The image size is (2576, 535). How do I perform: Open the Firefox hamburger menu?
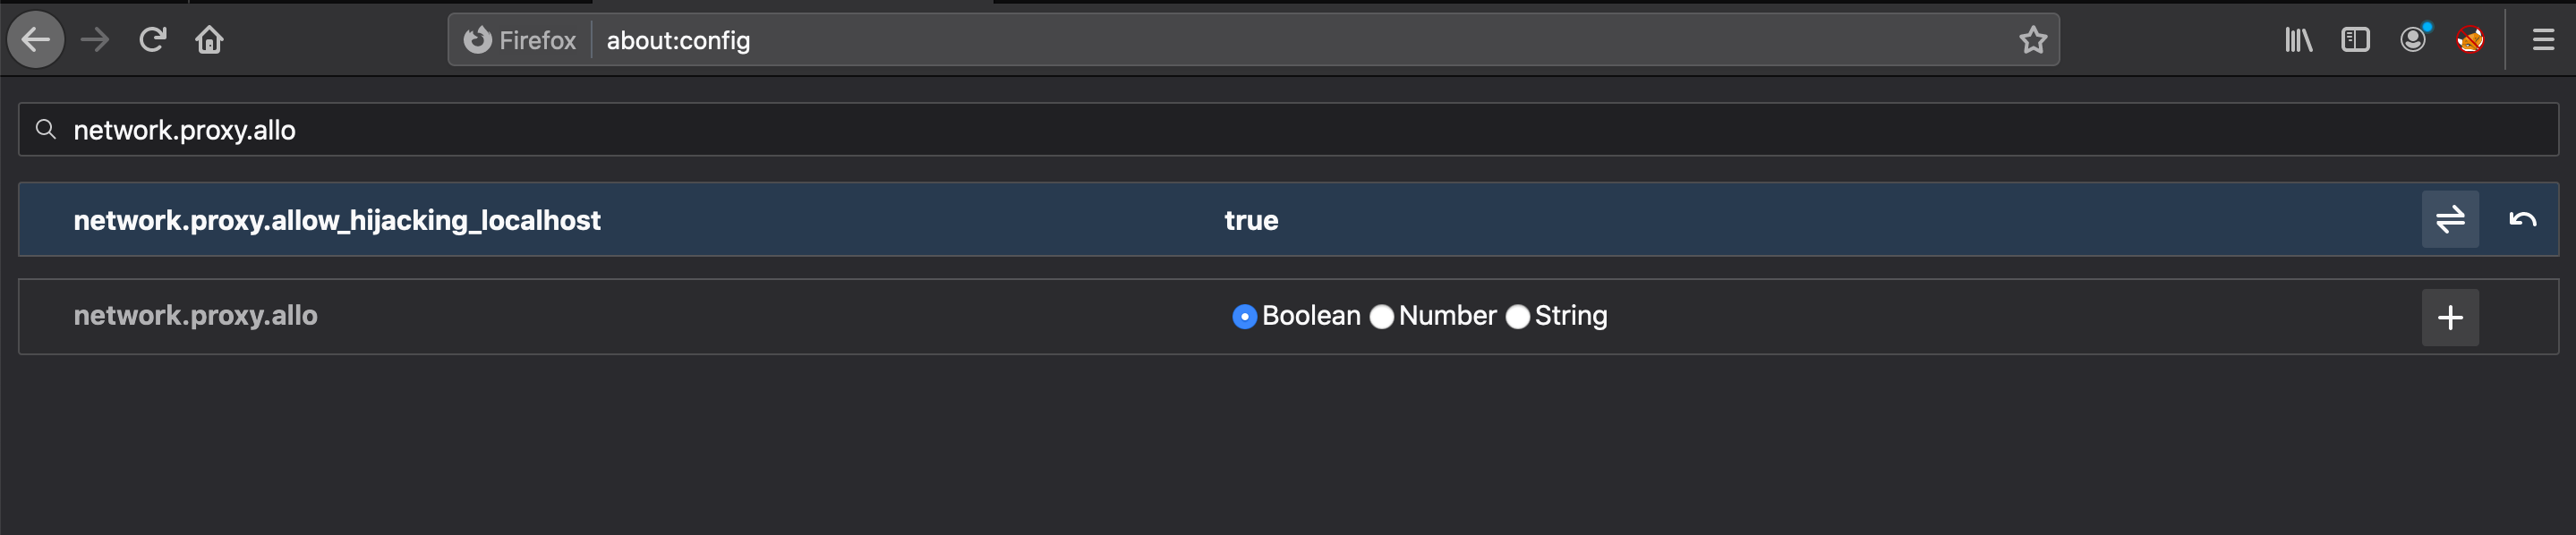click(x=2543, y=40)
